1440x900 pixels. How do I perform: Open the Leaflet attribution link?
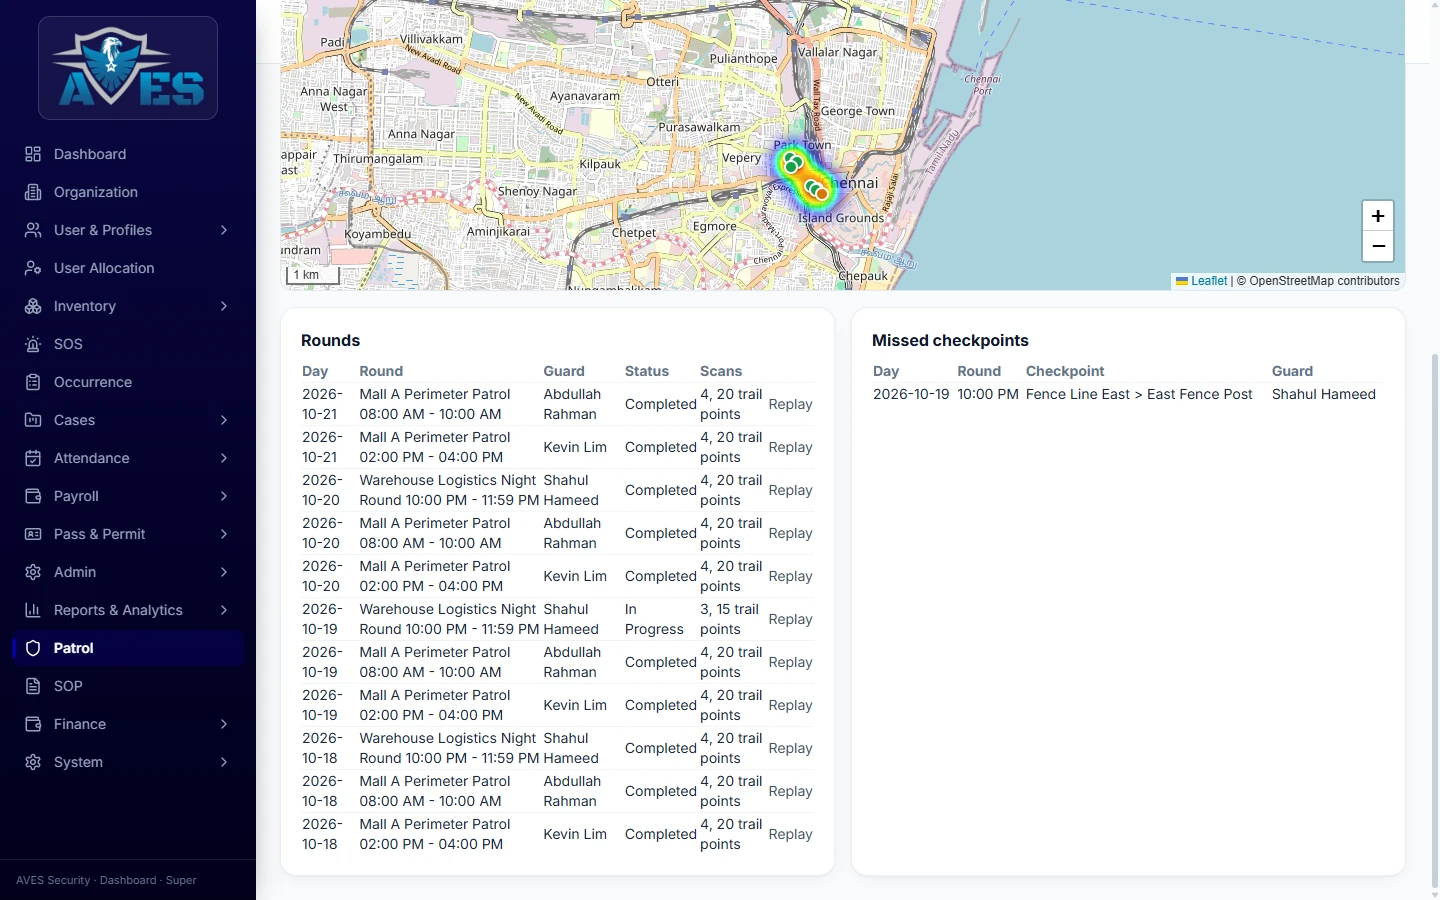(x=1201, y=281)
